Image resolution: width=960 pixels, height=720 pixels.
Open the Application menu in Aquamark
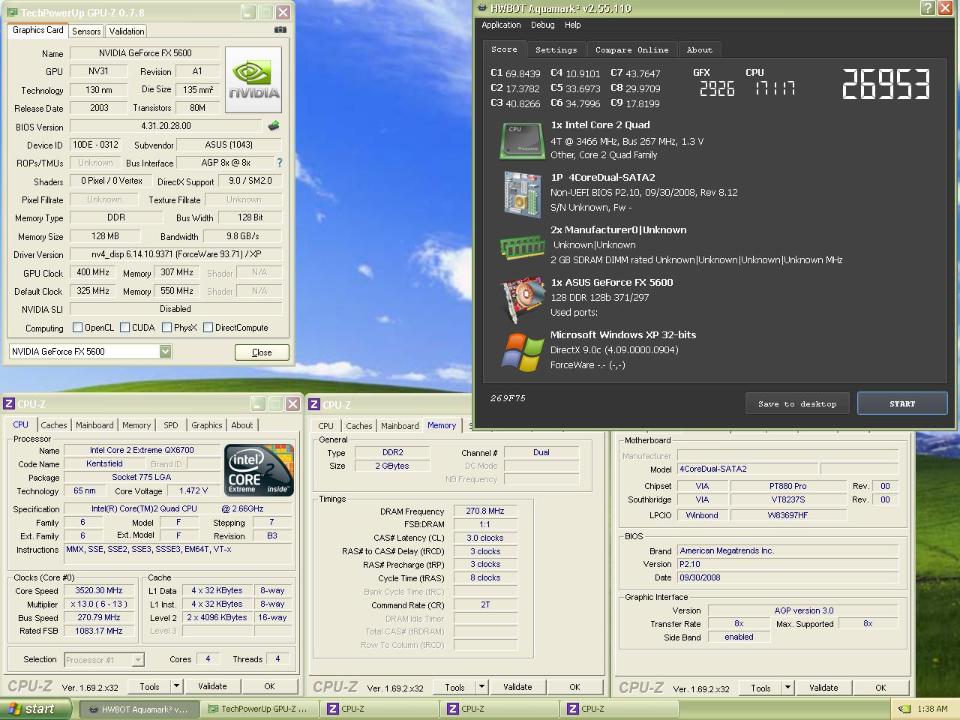click(x=501, y=25)
